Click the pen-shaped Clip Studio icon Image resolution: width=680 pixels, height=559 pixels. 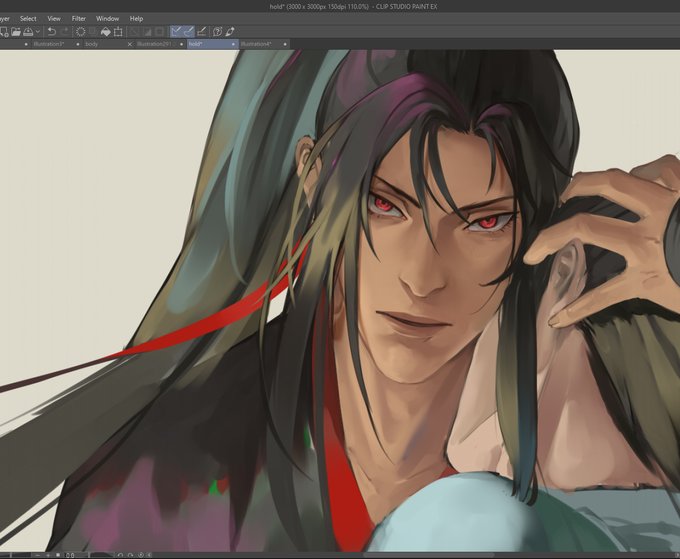tap(230, 32)
